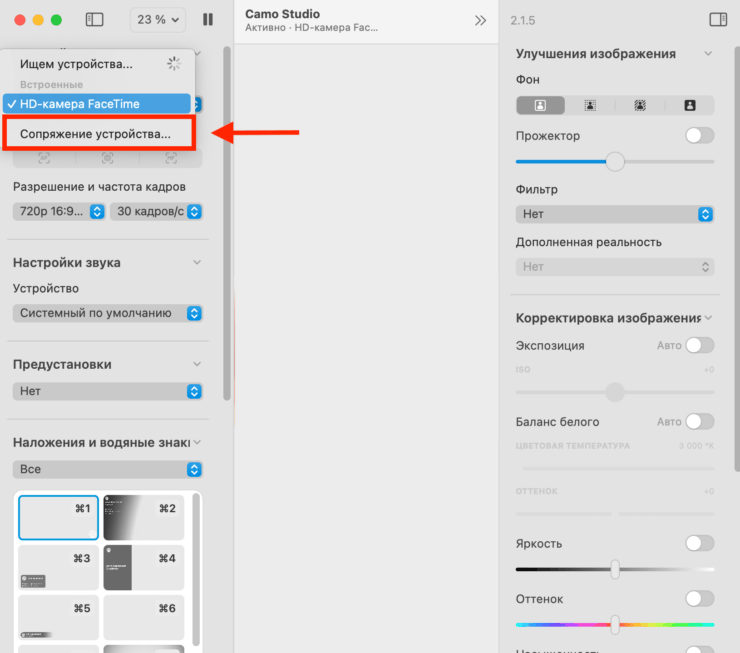Open the Фильтр dropdown
The height and width of the screenshot is (653, 740).
(x=615, y=214)
